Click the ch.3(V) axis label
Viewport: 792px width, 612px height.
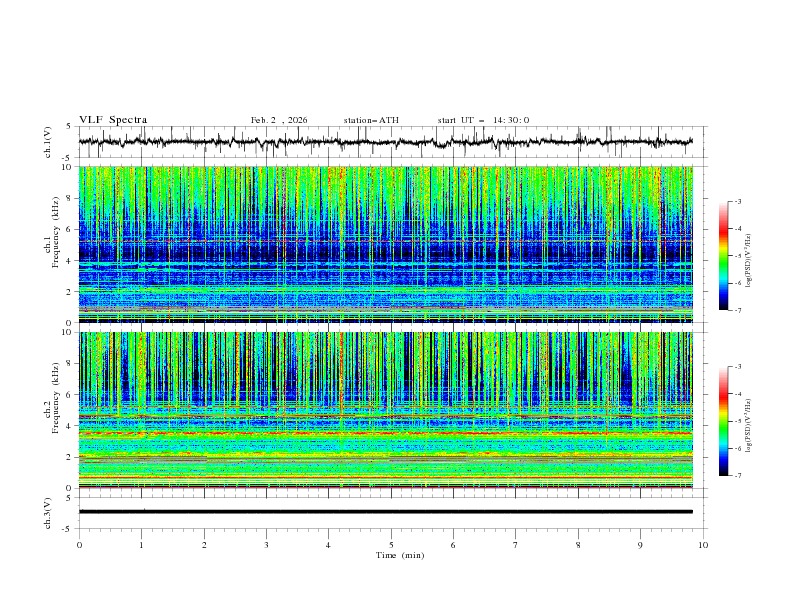tap(49, 511)
